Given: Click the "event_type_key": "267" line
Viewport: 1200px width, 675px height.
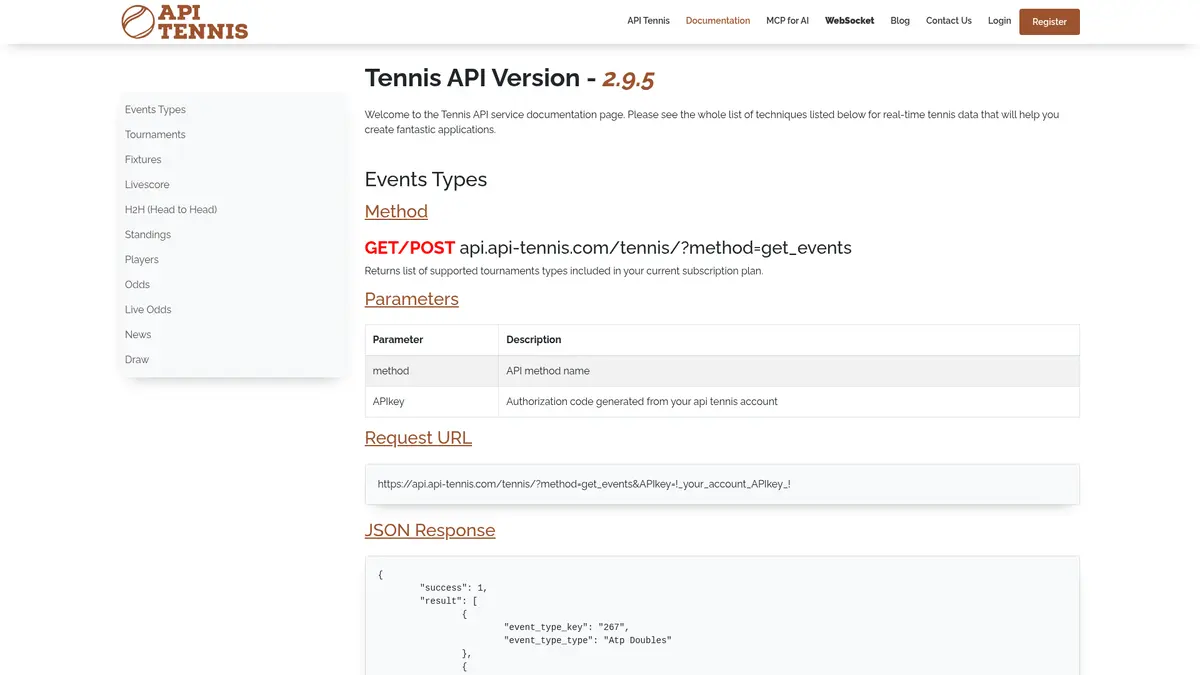Looking at the screenshot, I should [x=567, y=627].
